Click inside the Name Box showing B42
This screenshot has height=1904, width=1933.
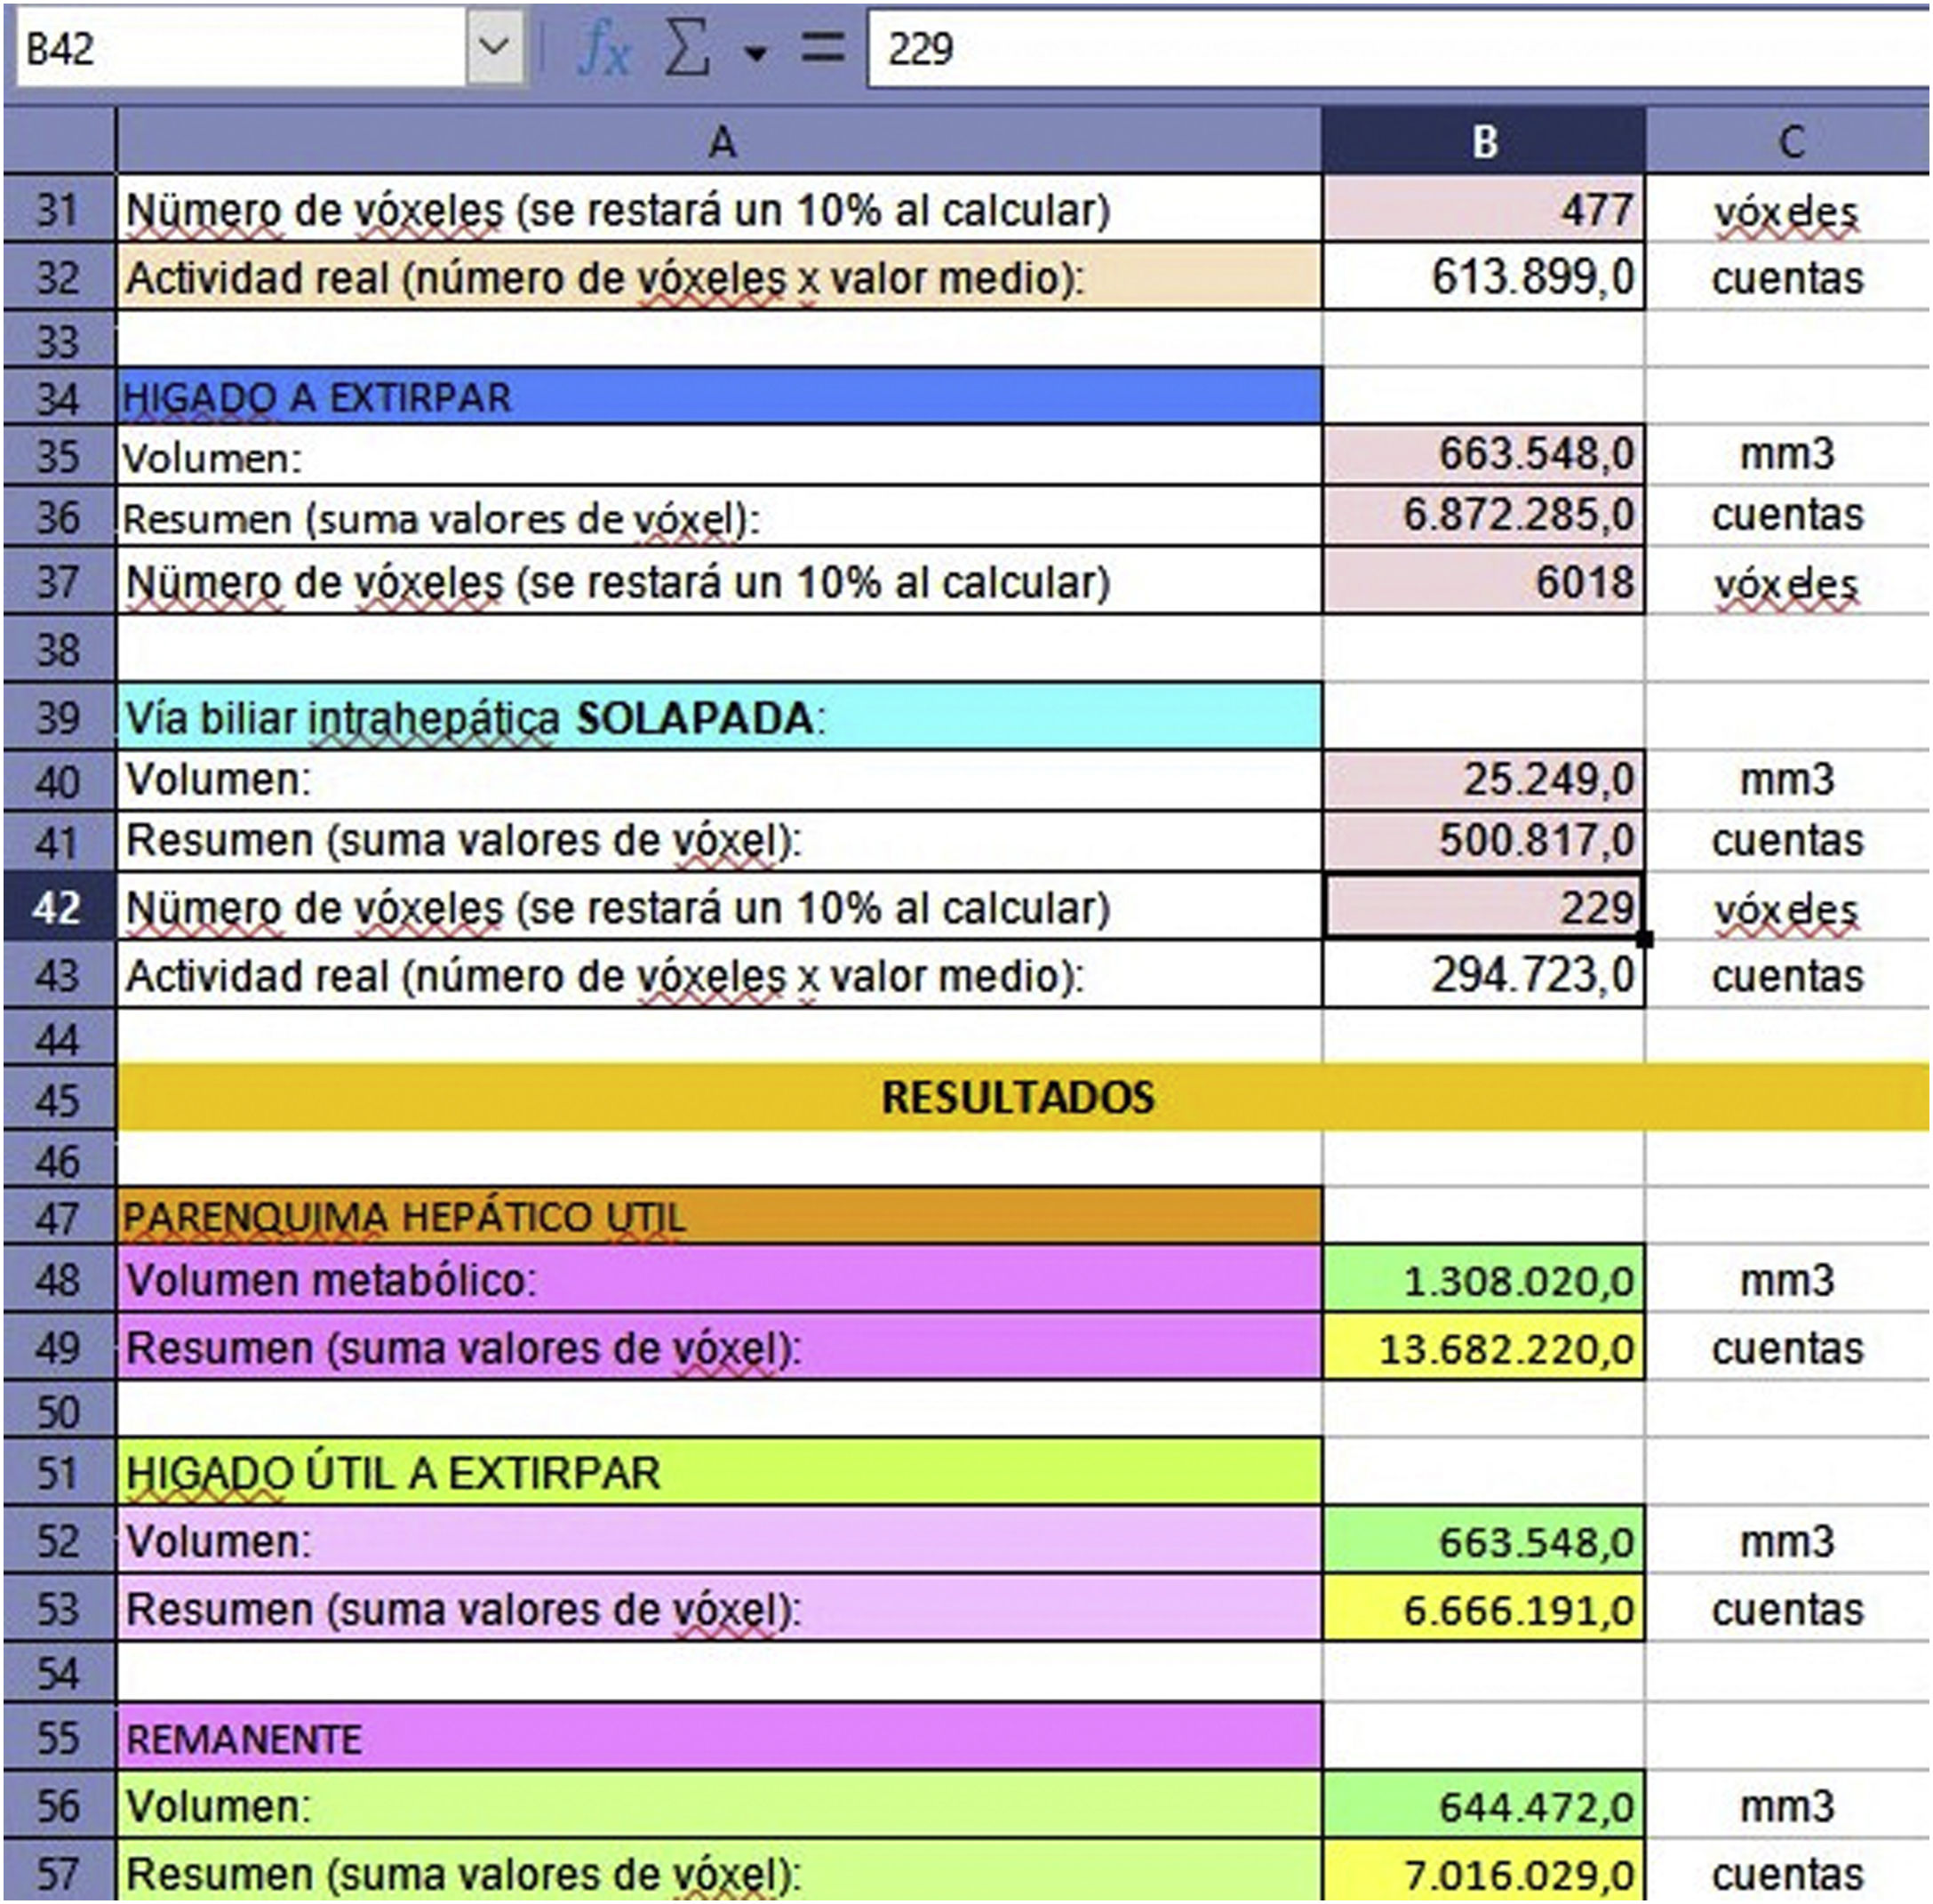[x=240, y=48]
